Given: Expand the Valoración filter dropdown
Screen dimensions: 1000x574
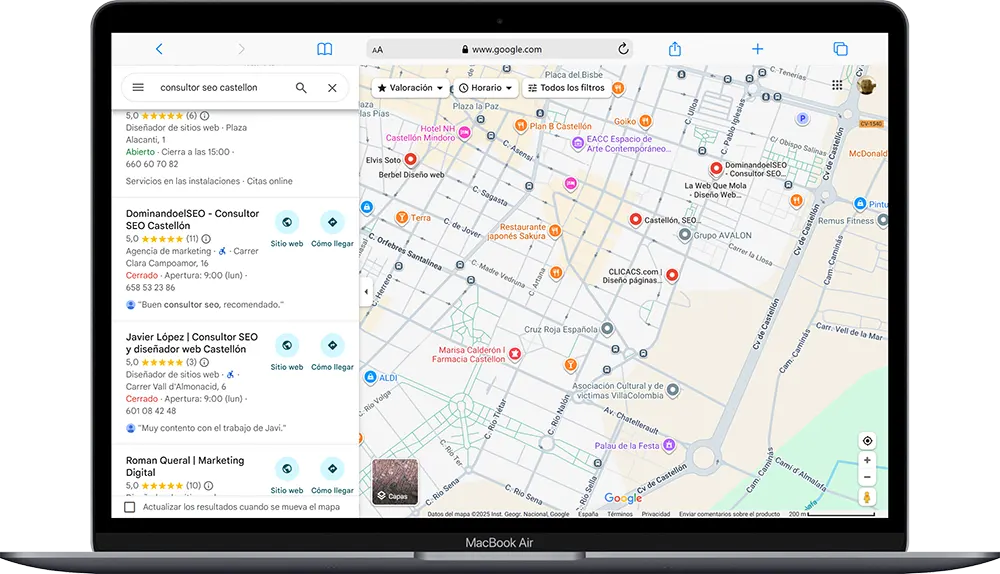Looking at the screenshot, I should (410, 88).
